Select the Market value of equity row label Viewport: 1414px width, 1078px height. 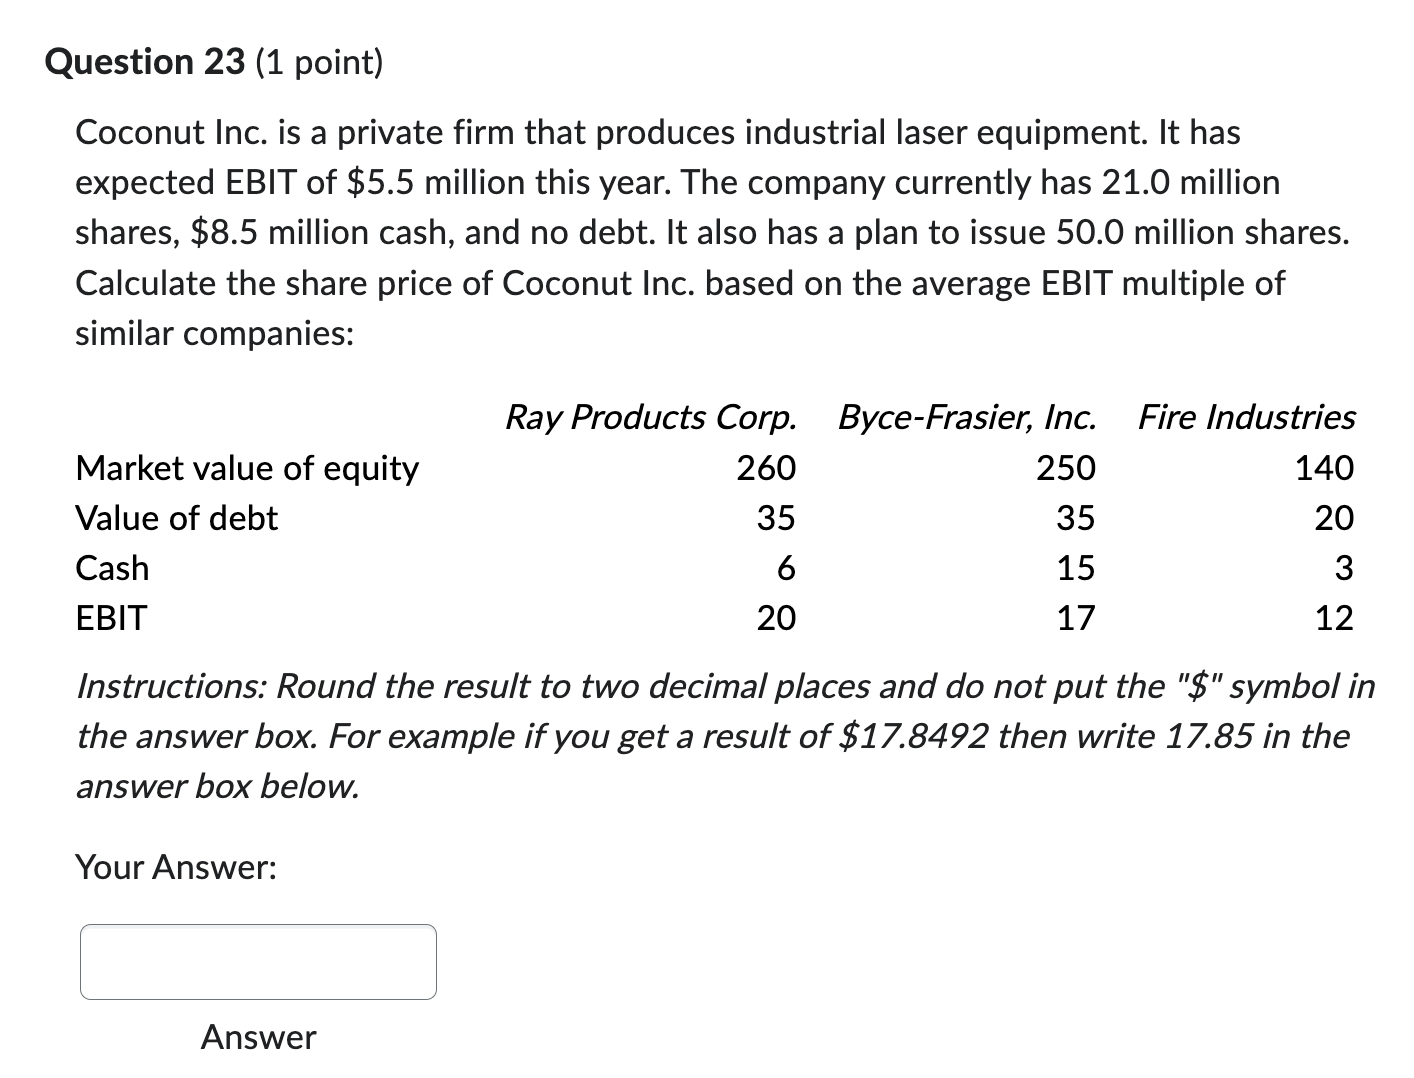pyautogui.click(x=247, y=467)
